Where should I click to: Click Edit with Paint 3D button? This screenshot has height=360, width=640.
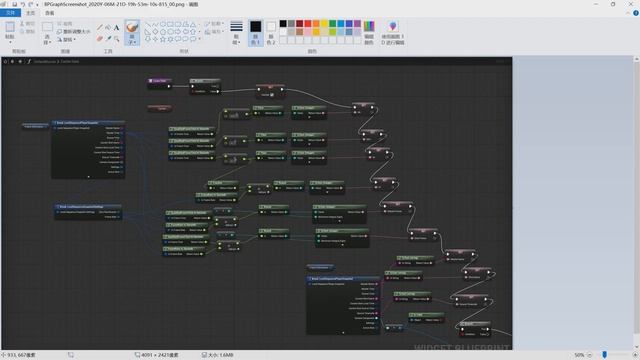393,32
